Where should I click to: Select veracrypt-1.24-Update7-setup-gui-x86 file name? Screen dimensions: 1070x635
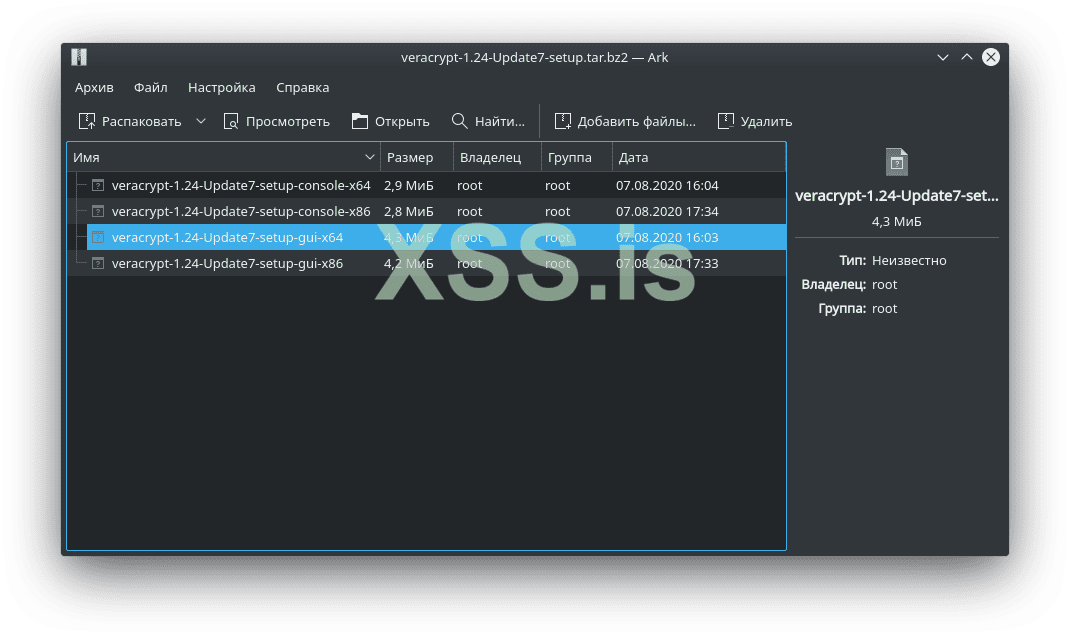(227, 263)
